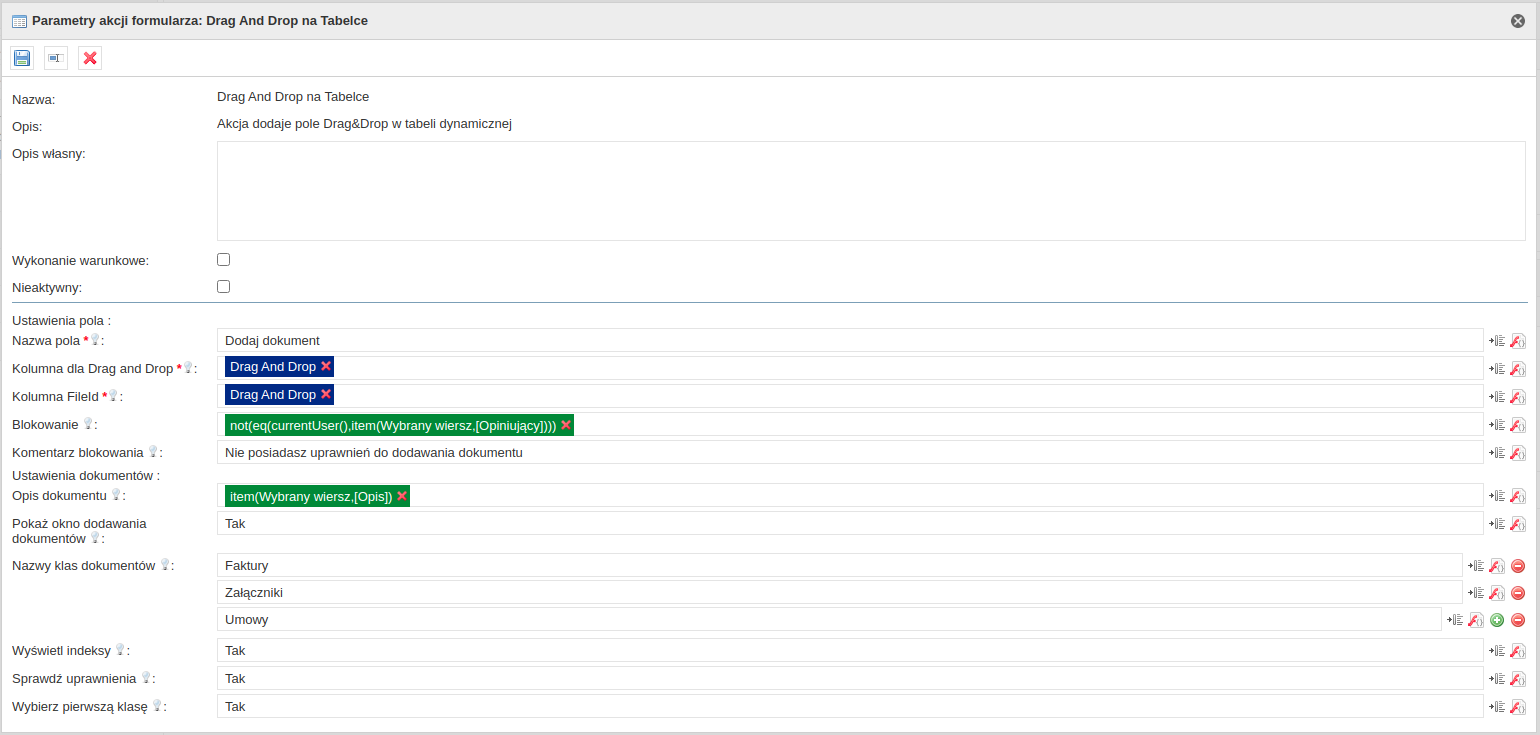Show hint lightbulb next to Nazwy klas dokumentów
This screenshot has height=735, width=1540.
click(x=165, y=564)
